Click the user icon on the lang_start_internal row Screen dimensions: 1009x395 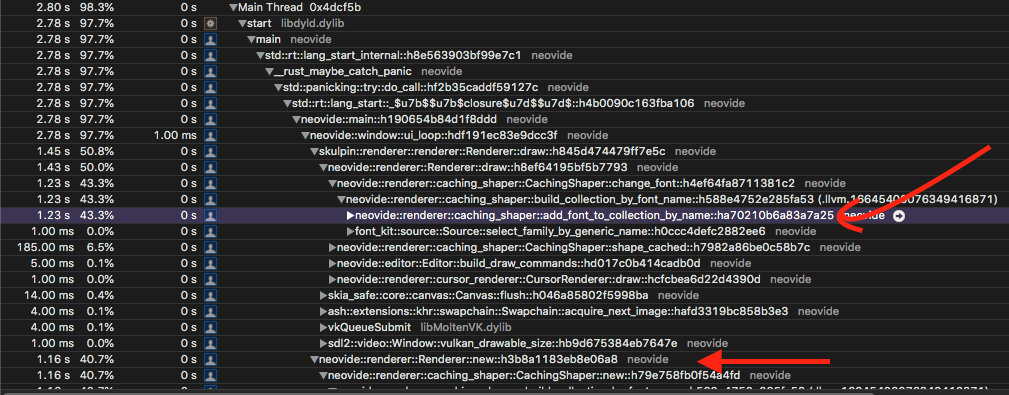(x=210, y=55)
